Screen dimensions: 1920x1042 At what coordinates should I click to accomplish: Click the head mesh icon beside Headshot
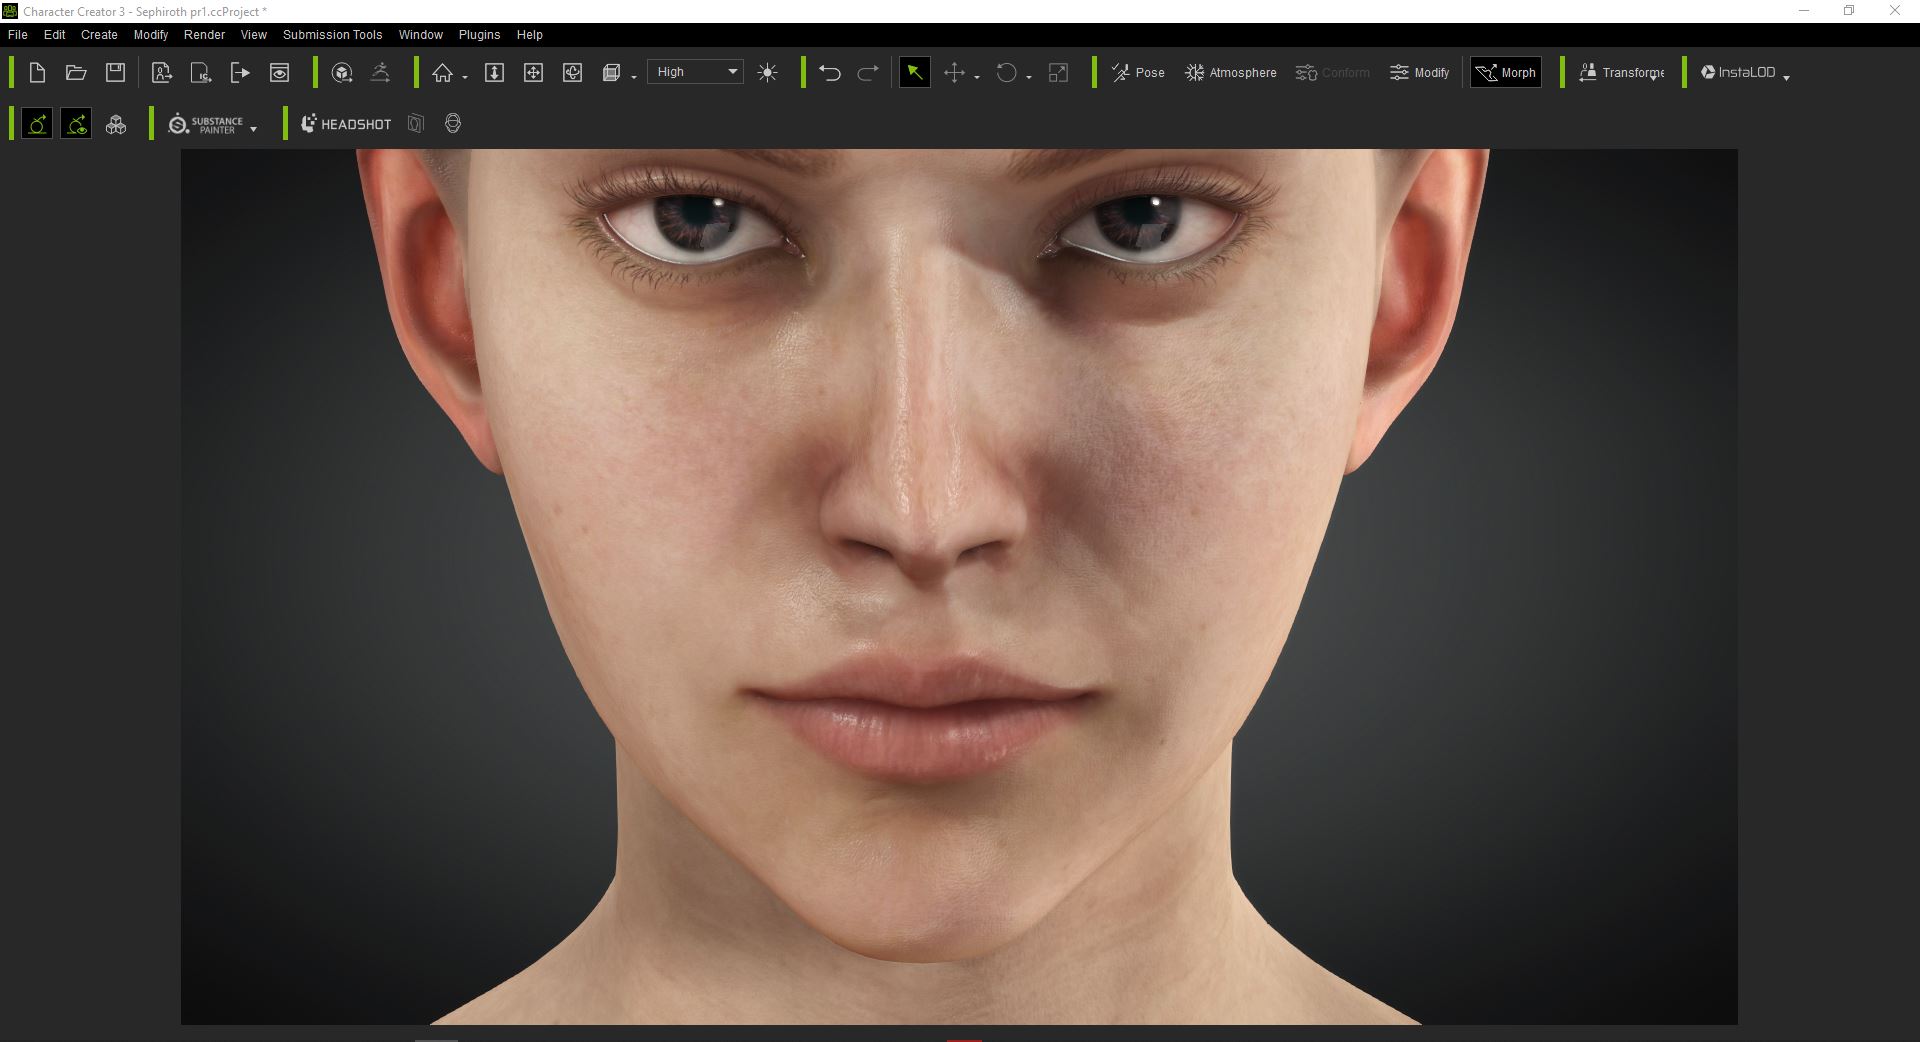pyautogui.click(x=453, y=124)
